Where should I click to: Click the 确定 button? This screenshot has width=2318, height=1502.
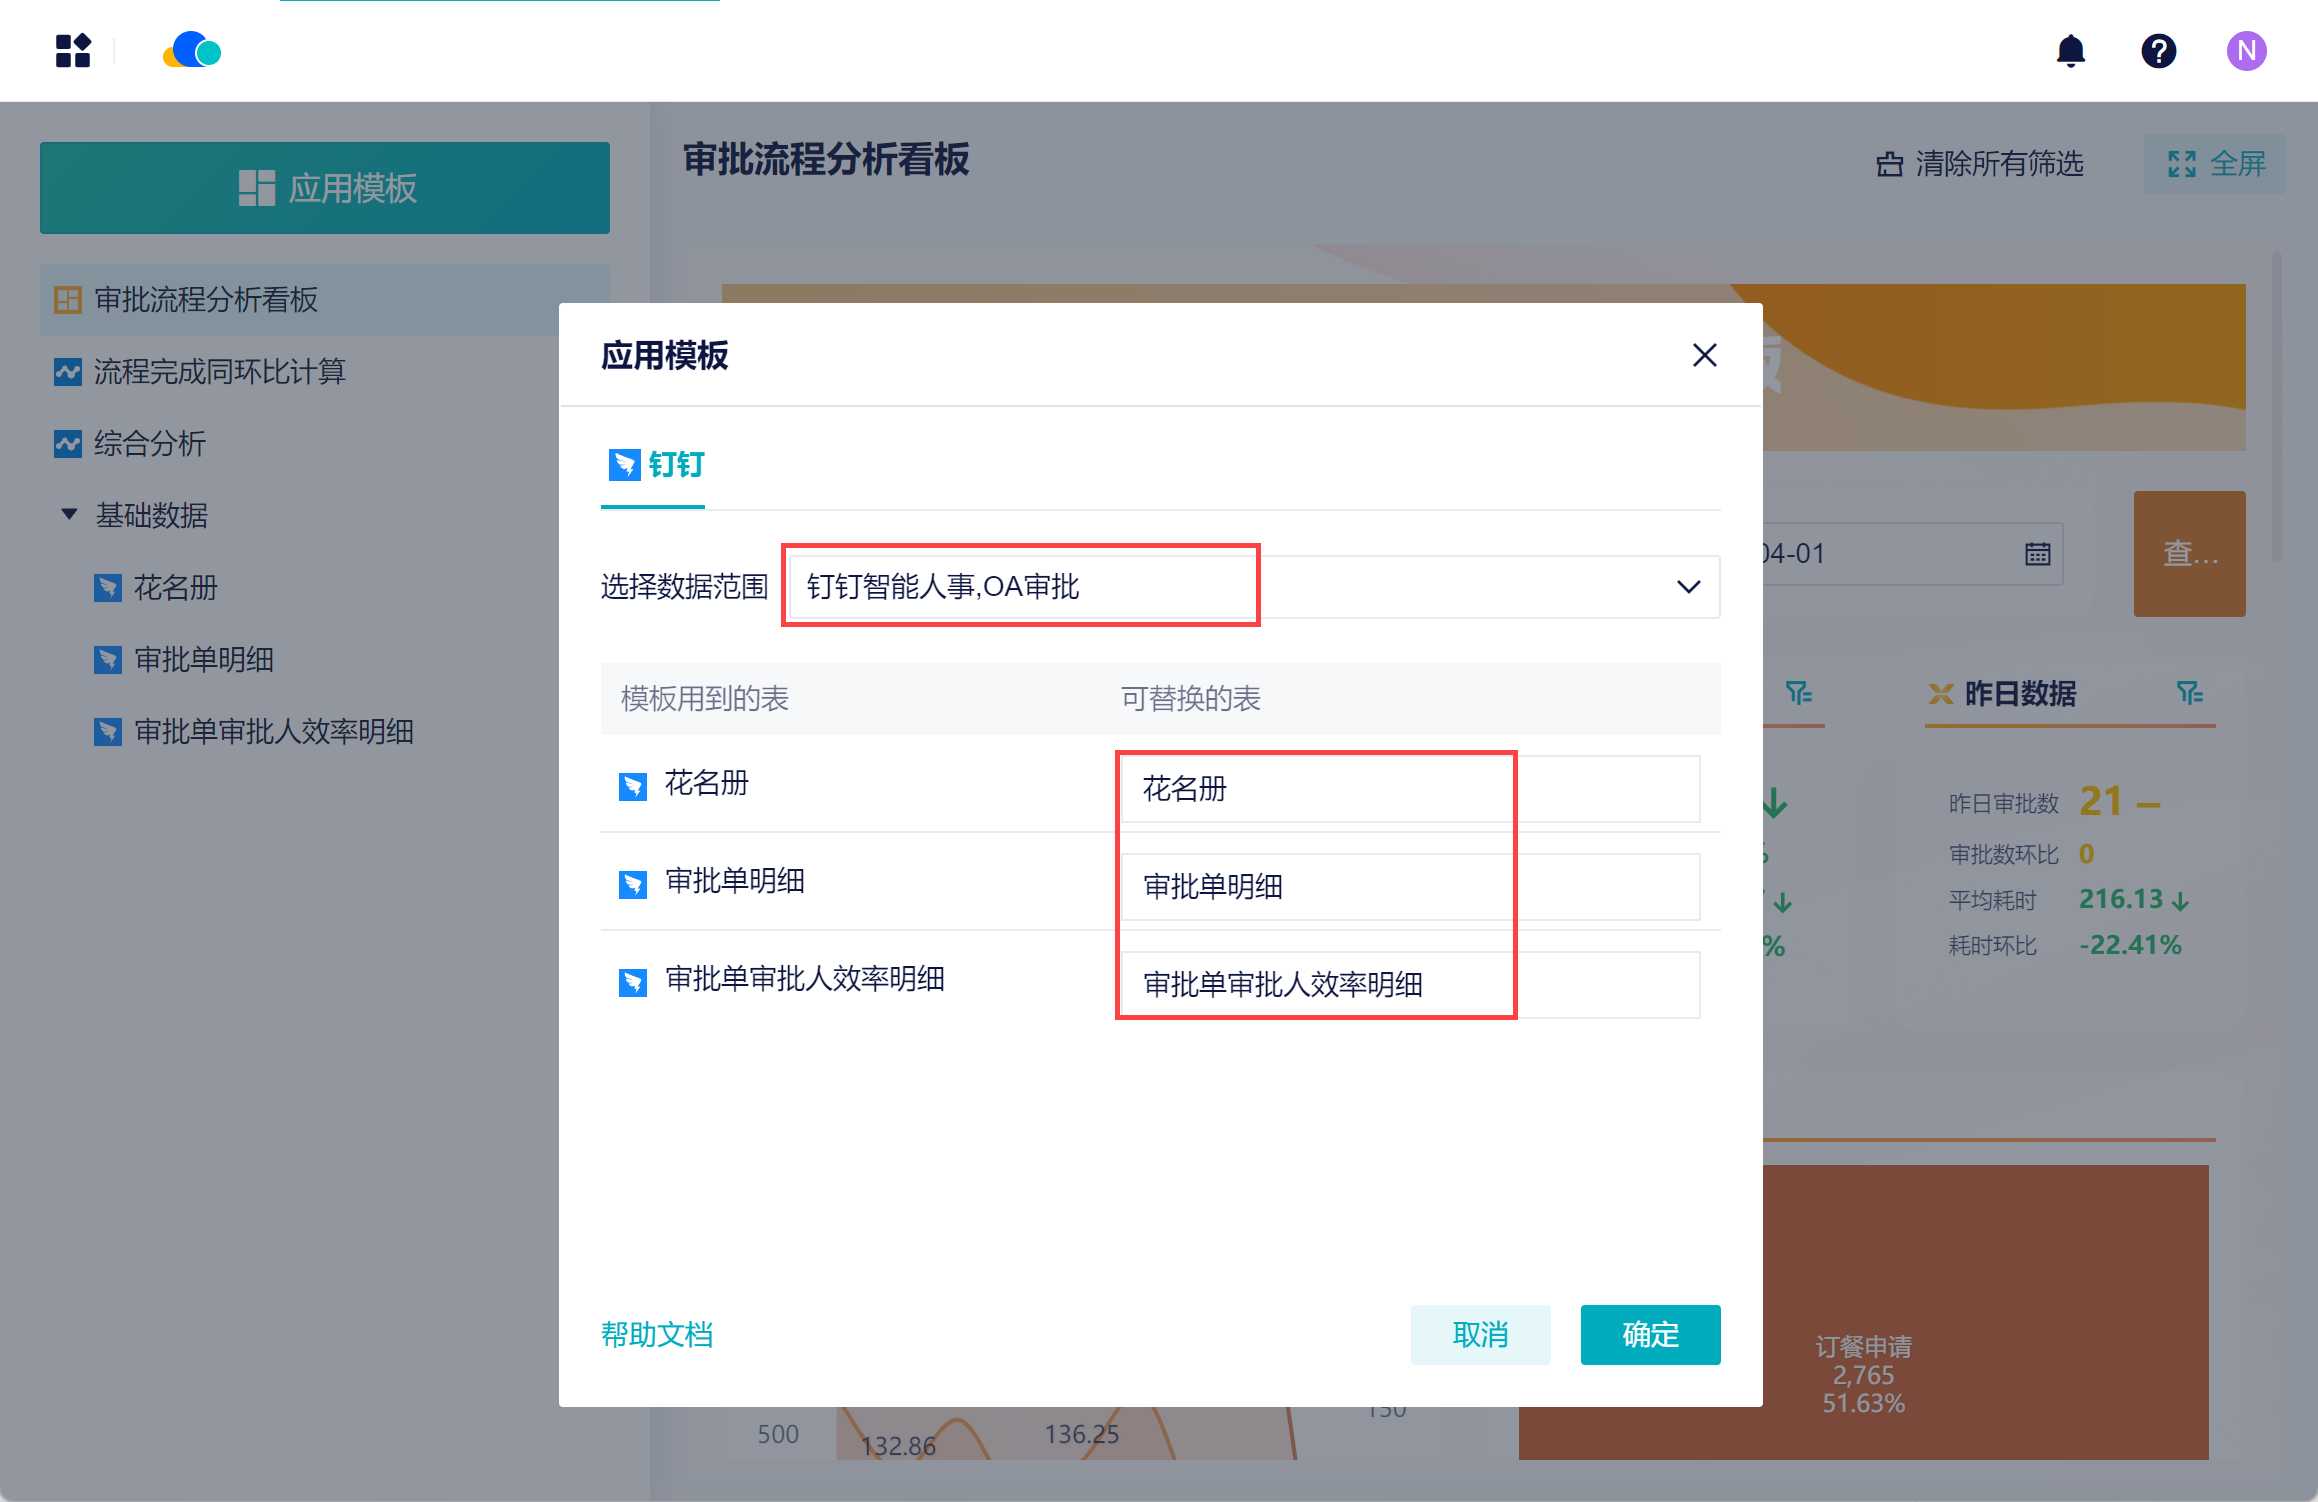pyautogui.click(x=1649, y=1334)
